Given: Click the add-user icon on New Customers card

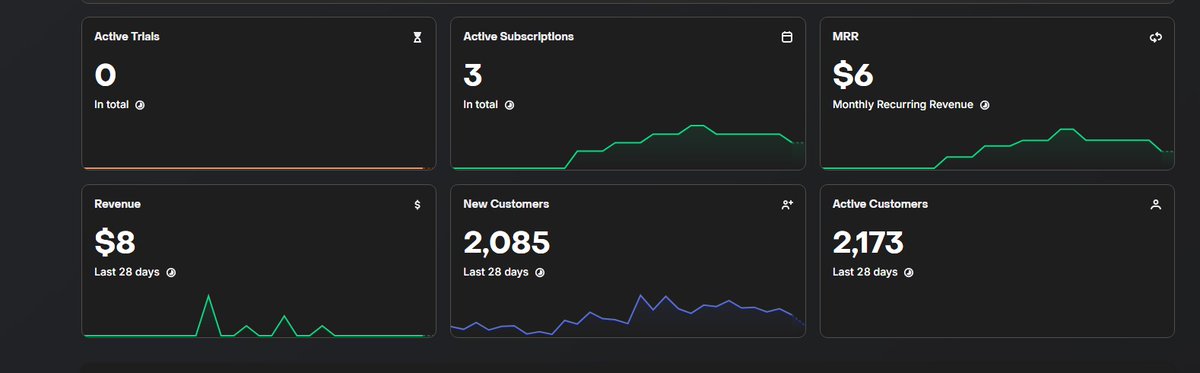Looking at the screenshot, I should tap(787, 204).
